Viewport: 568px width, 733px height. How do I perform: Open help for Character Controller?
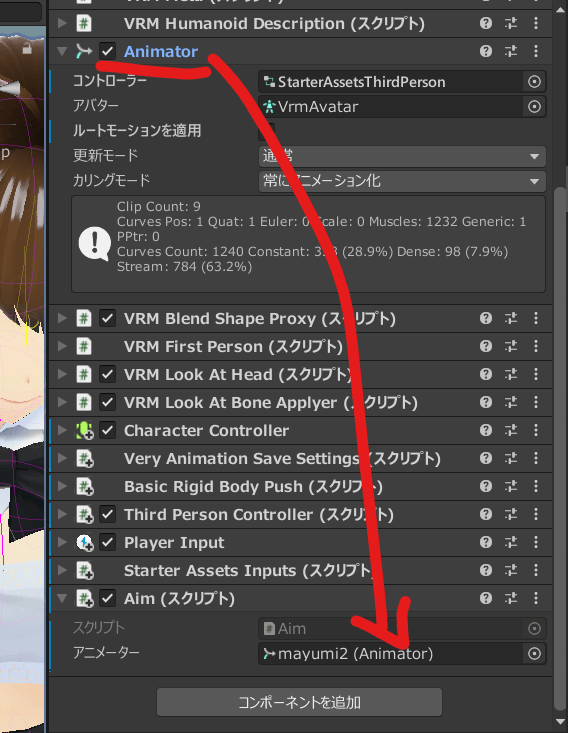486,431
